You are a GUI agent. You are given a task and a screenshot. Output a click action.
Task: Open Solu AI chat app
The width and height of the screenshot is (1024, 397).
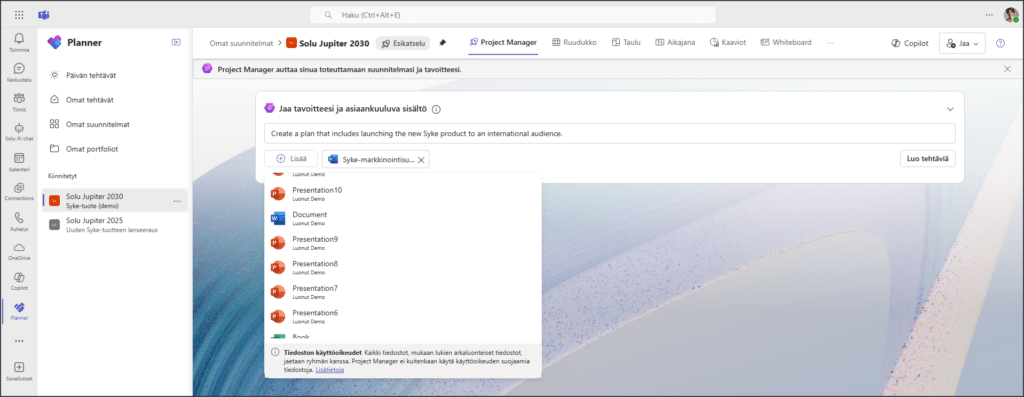[x=19, y=132]
